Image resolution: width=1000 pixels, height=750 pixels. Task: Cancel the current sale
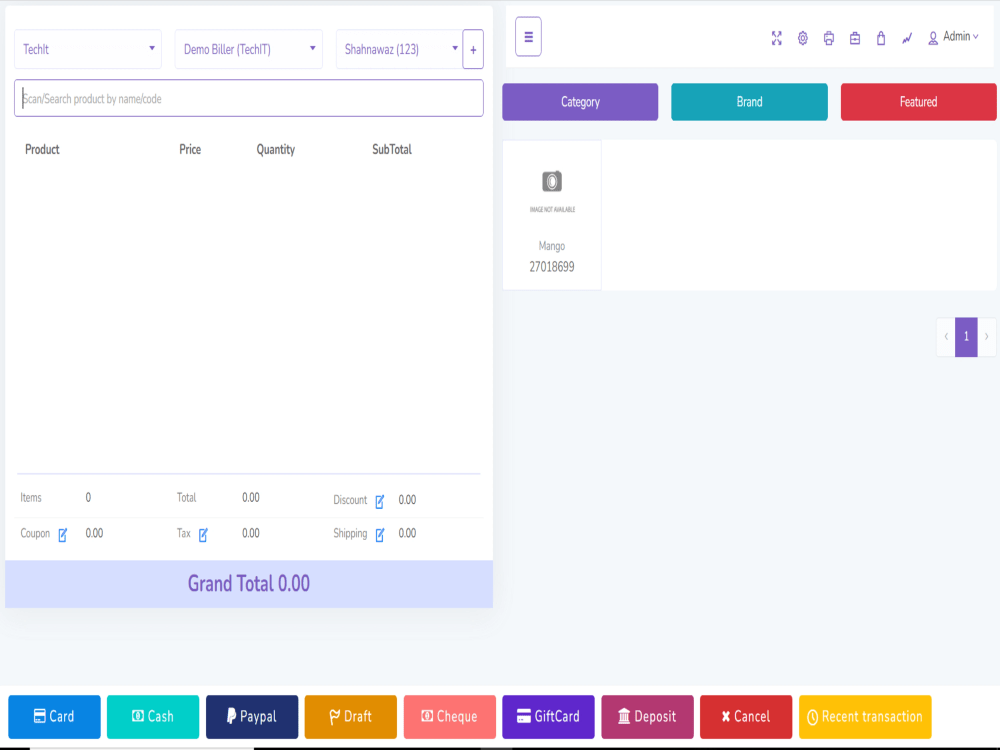click(745, 716)
